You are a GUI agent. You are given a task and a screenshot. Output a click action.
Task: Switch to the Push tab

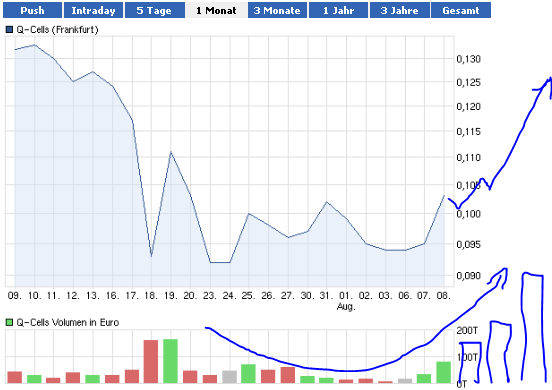[x=32, y=10]
